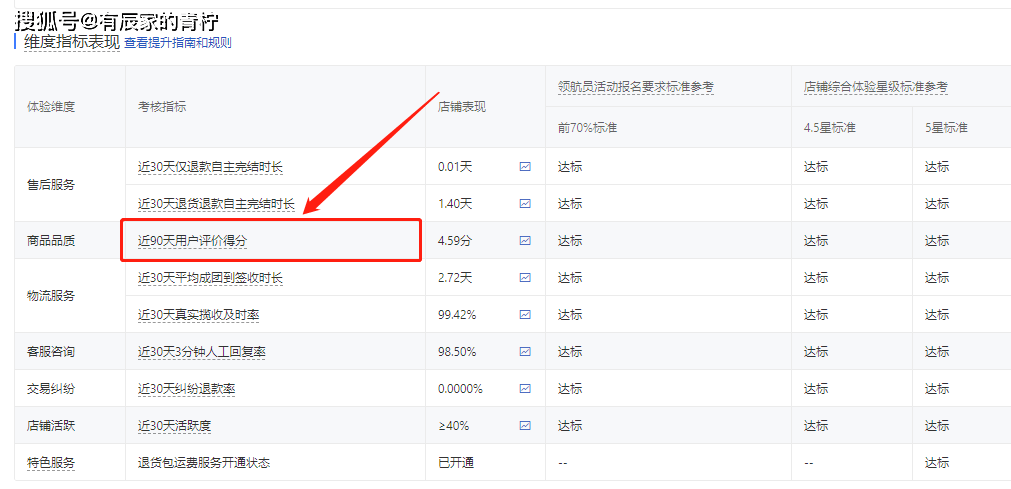The height and width of the screenshot is (489, 1011).
Task: Click 前70%标准 column header
Action: (587, 127)
